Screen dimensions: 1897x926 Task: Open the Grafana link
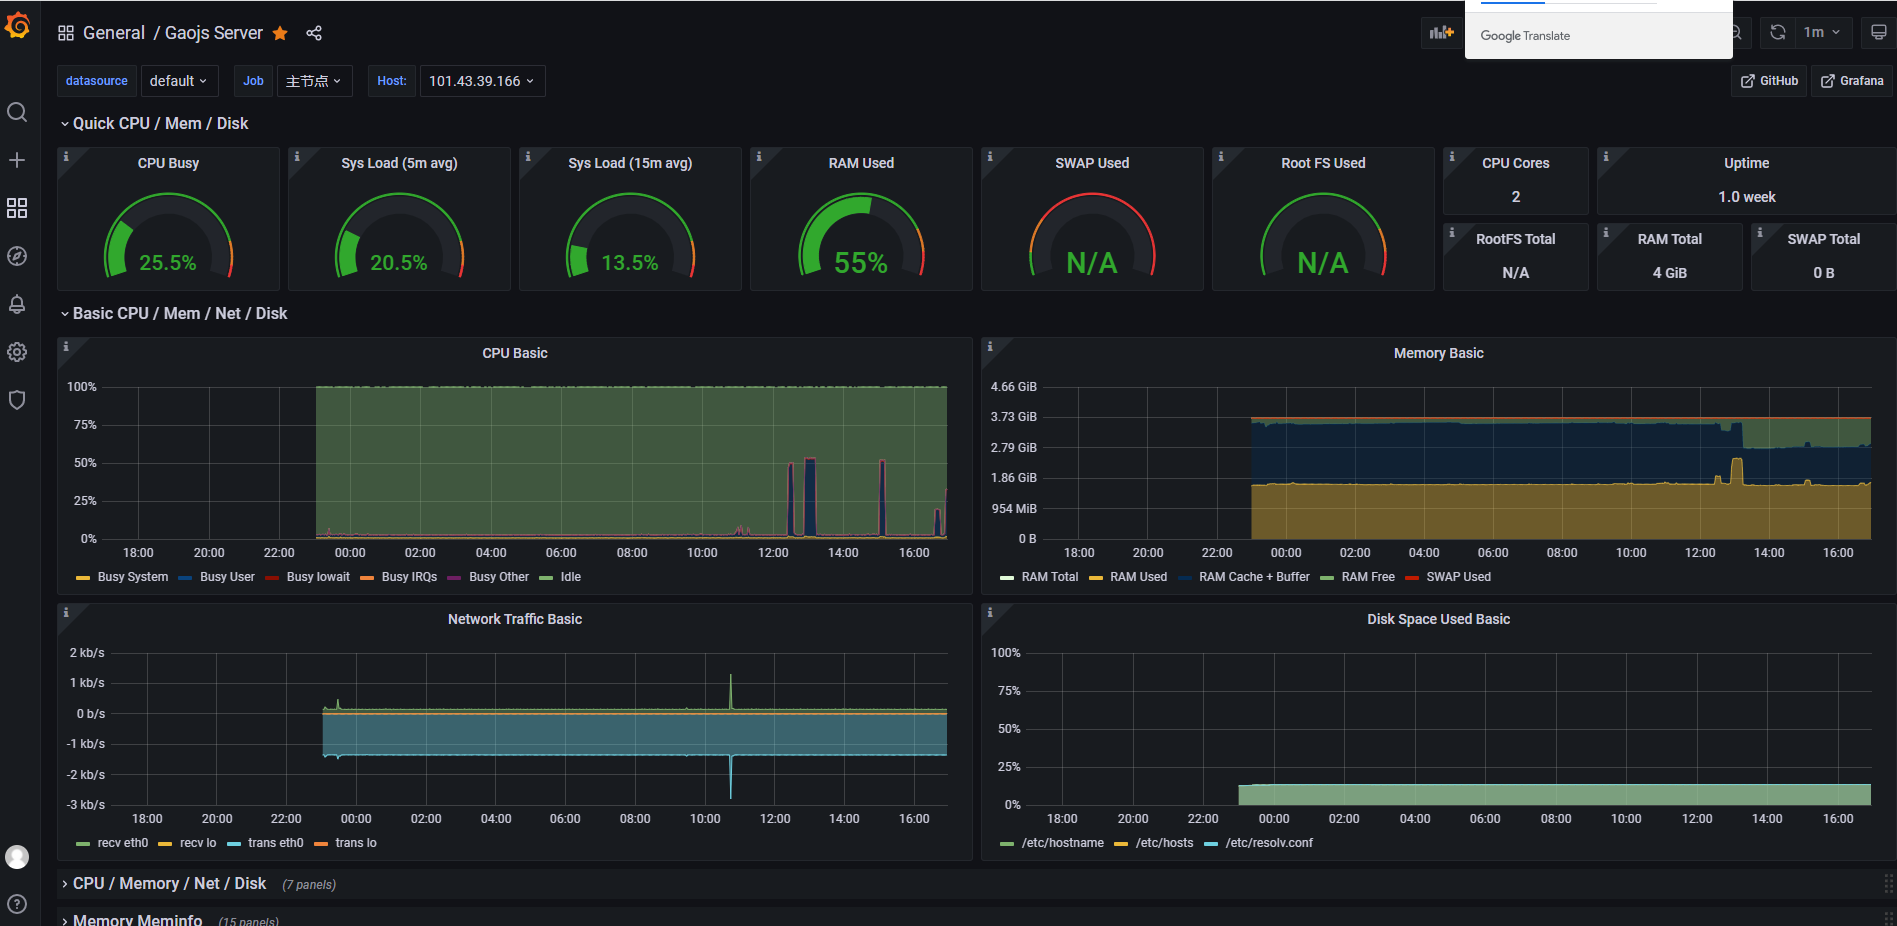tap(1852, 81)
